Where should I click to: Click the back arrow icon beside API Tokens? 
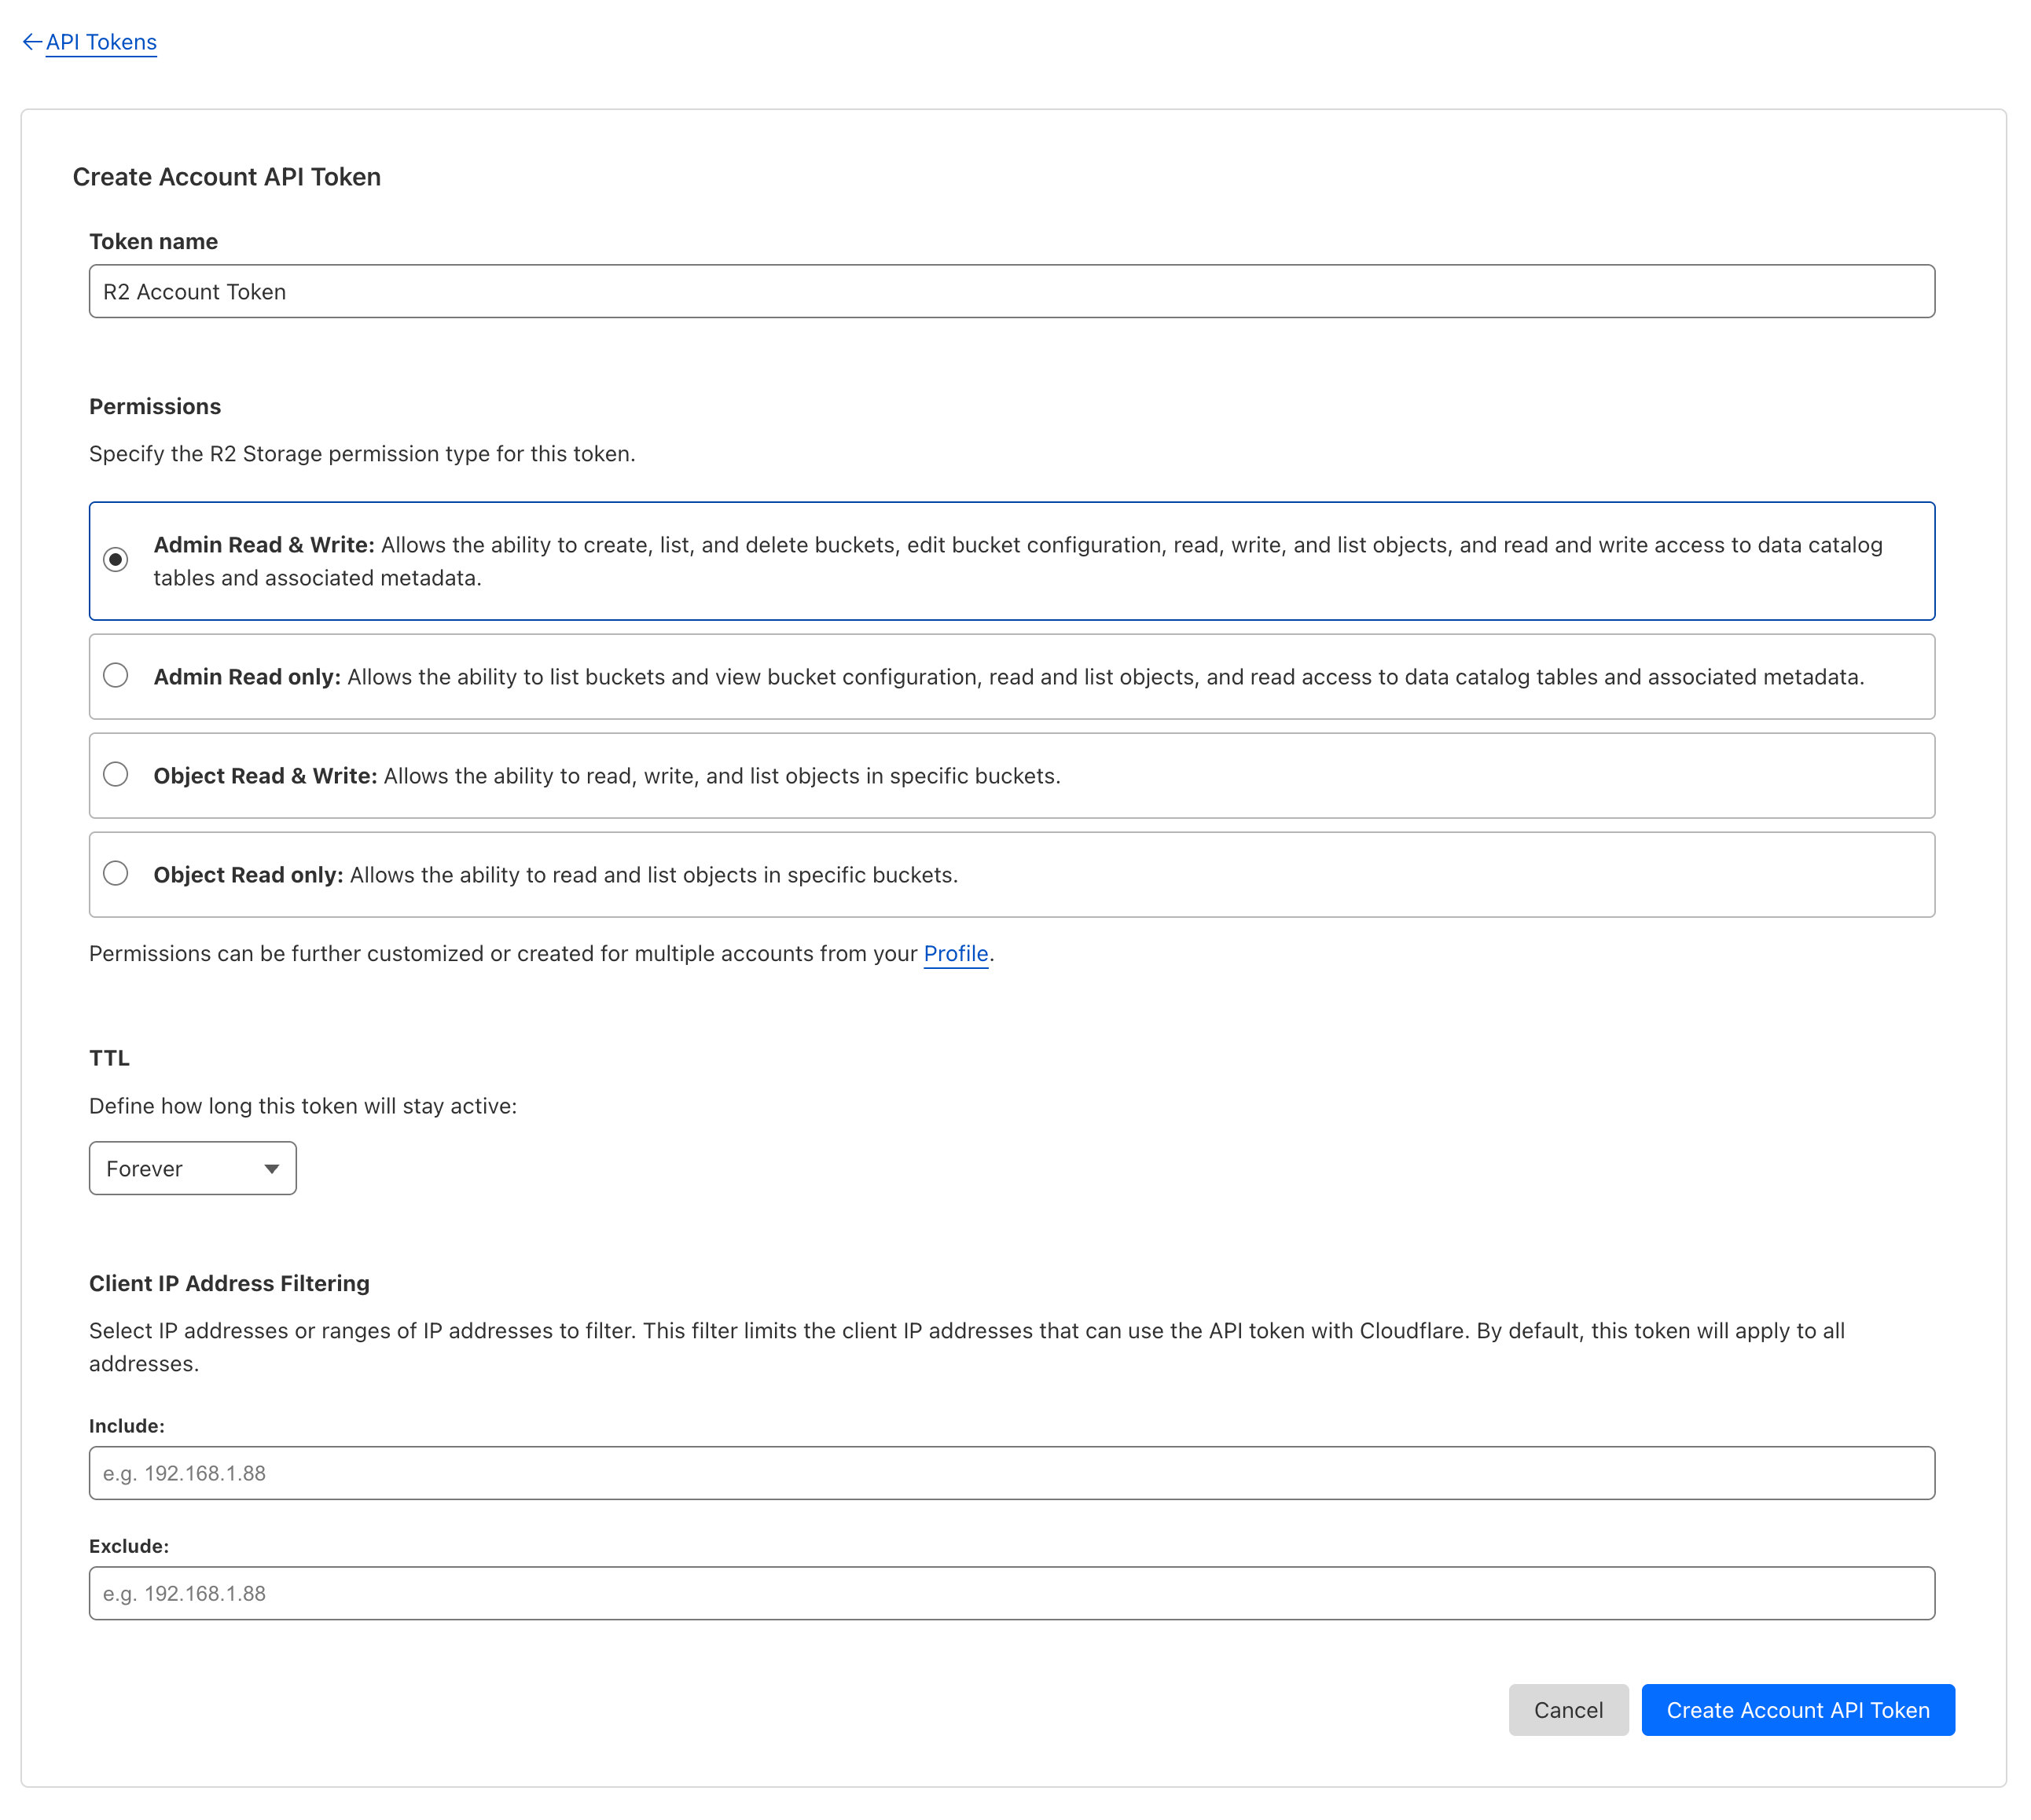32,42
